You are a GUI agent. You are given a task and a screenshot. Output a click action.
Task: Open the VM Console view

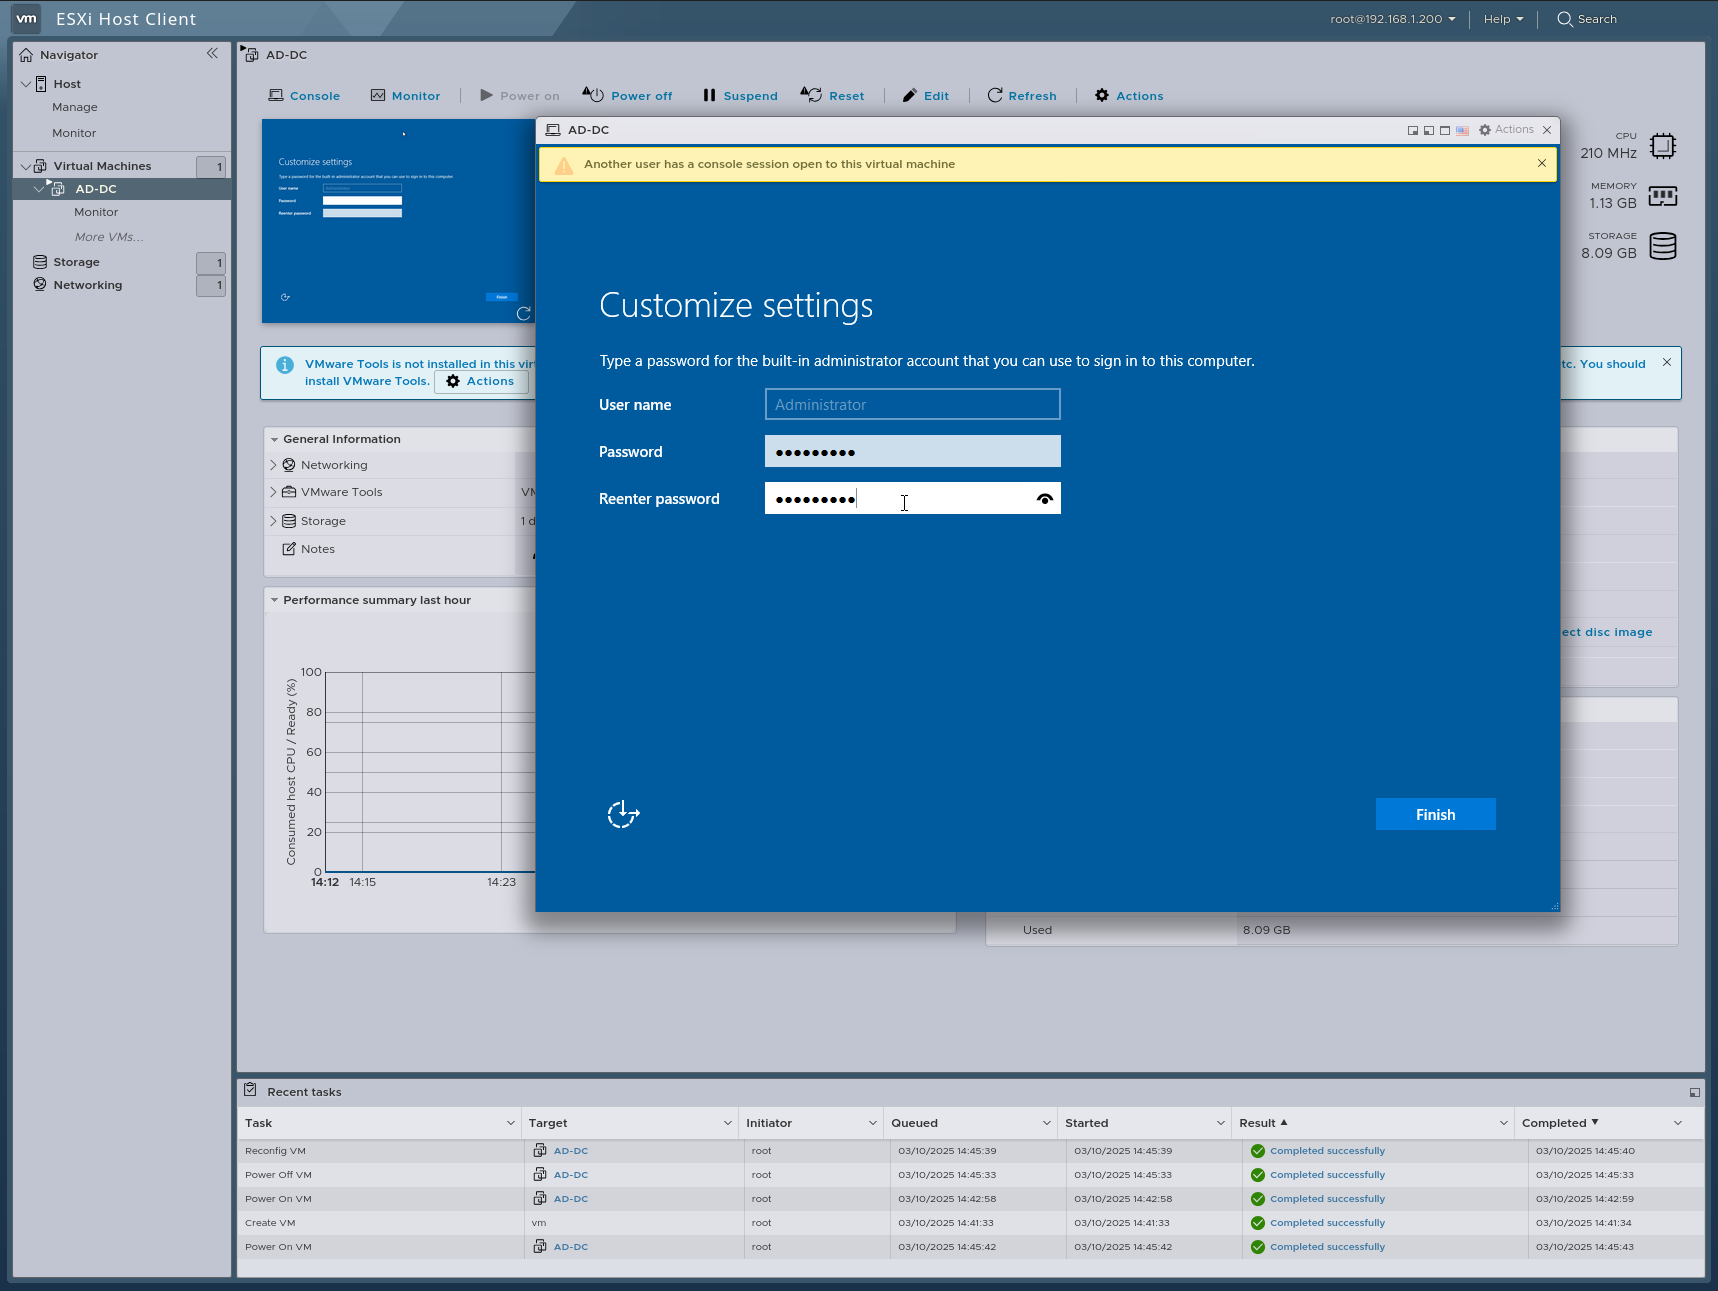pos(304,95)
